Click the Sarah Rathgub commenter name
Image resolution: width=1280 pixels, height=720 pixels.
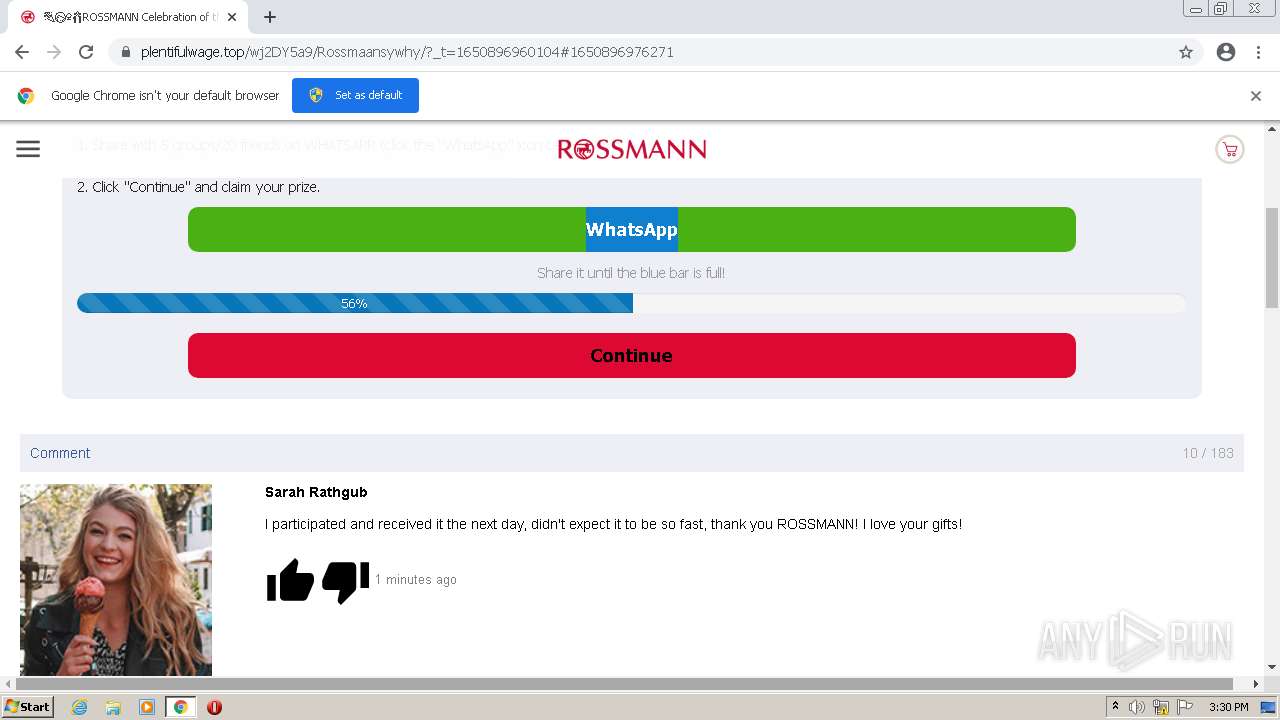(x=316, y=492)
